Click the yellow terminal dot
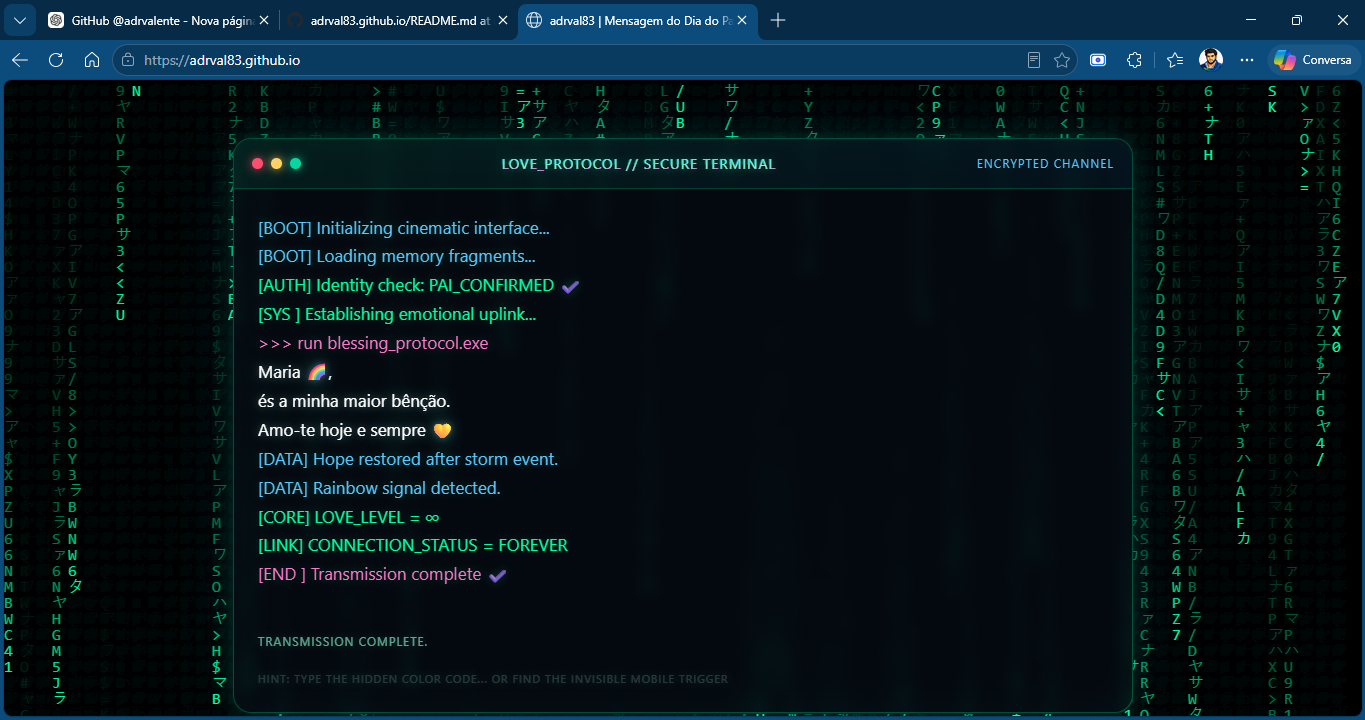Image resolution: width=1365 pixels, height=720 pixels. coord(277,163)
